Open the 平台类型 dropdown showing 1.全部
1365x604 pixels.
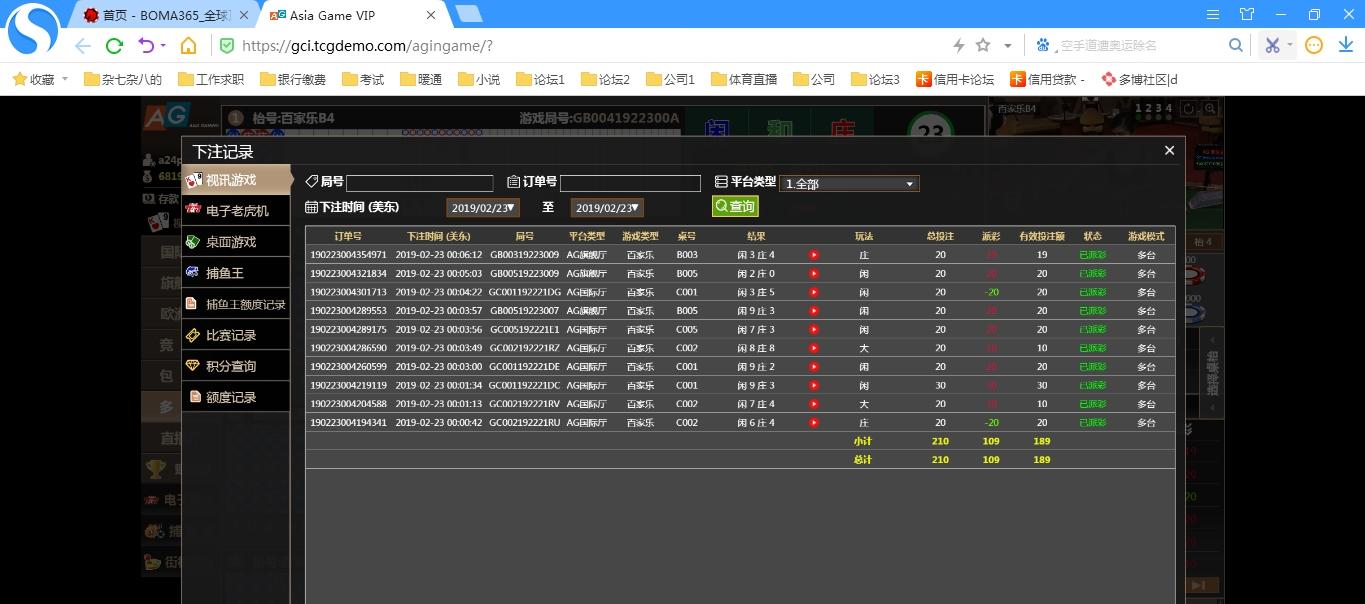(x=849, y=184)
